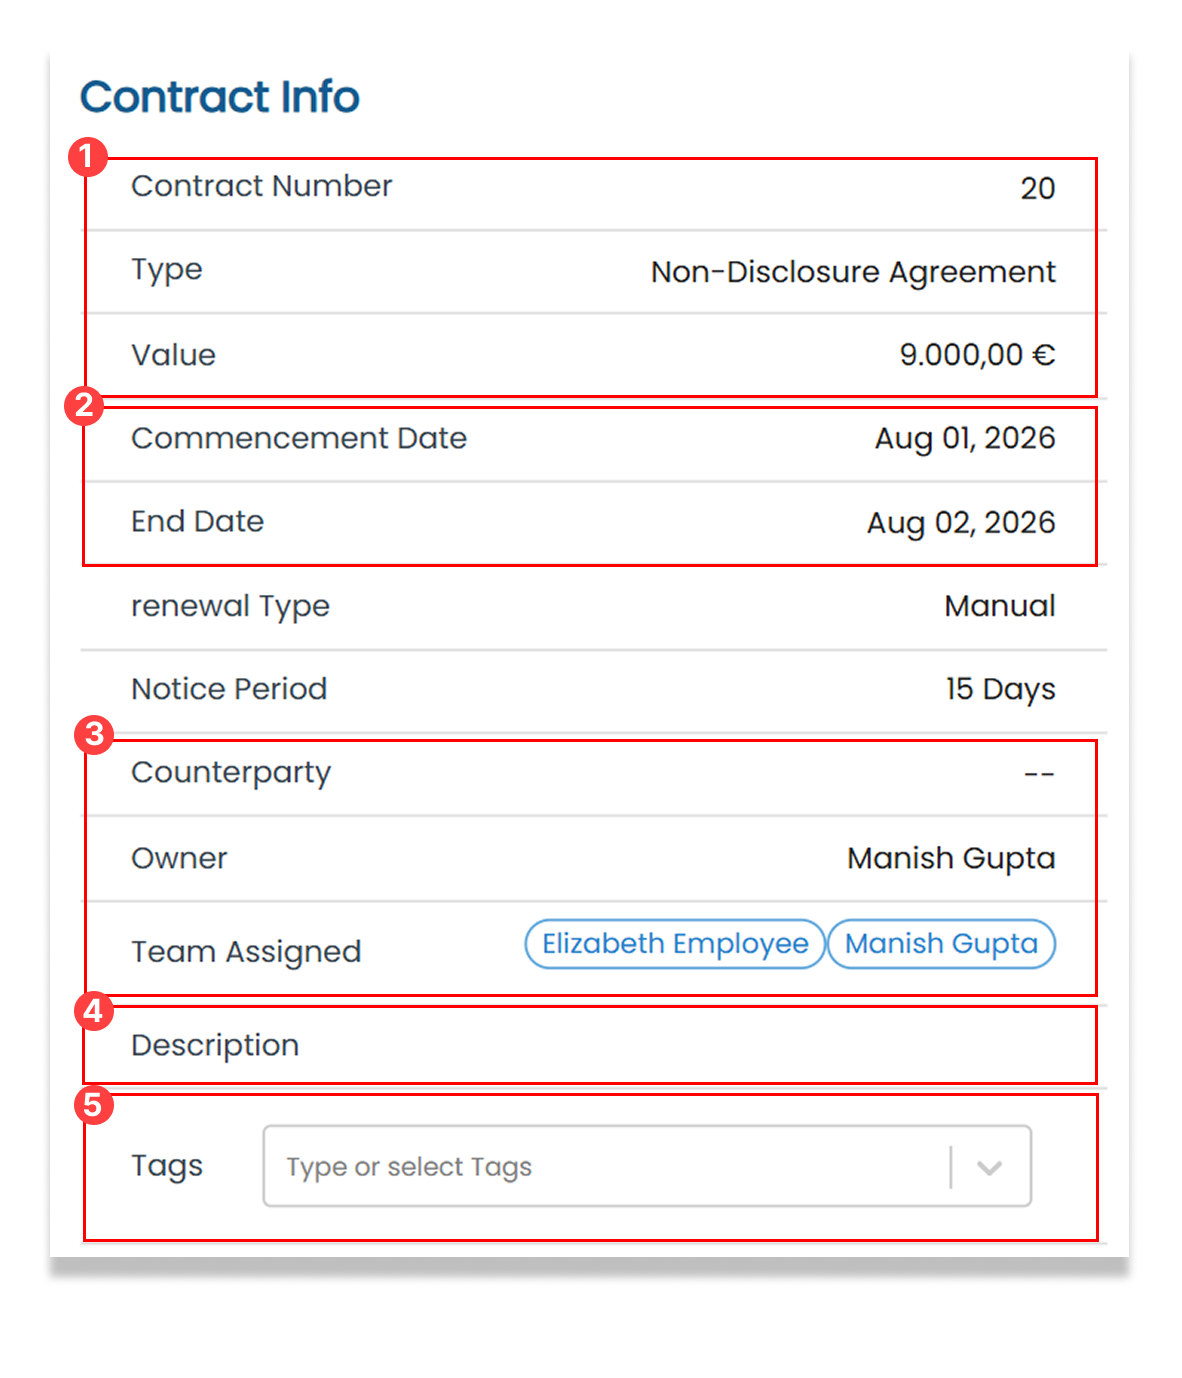Click the Owner name Manish Gupta
This screenshot has height=1378, width=1182.
pyautogui.click(x=951, y=858)
